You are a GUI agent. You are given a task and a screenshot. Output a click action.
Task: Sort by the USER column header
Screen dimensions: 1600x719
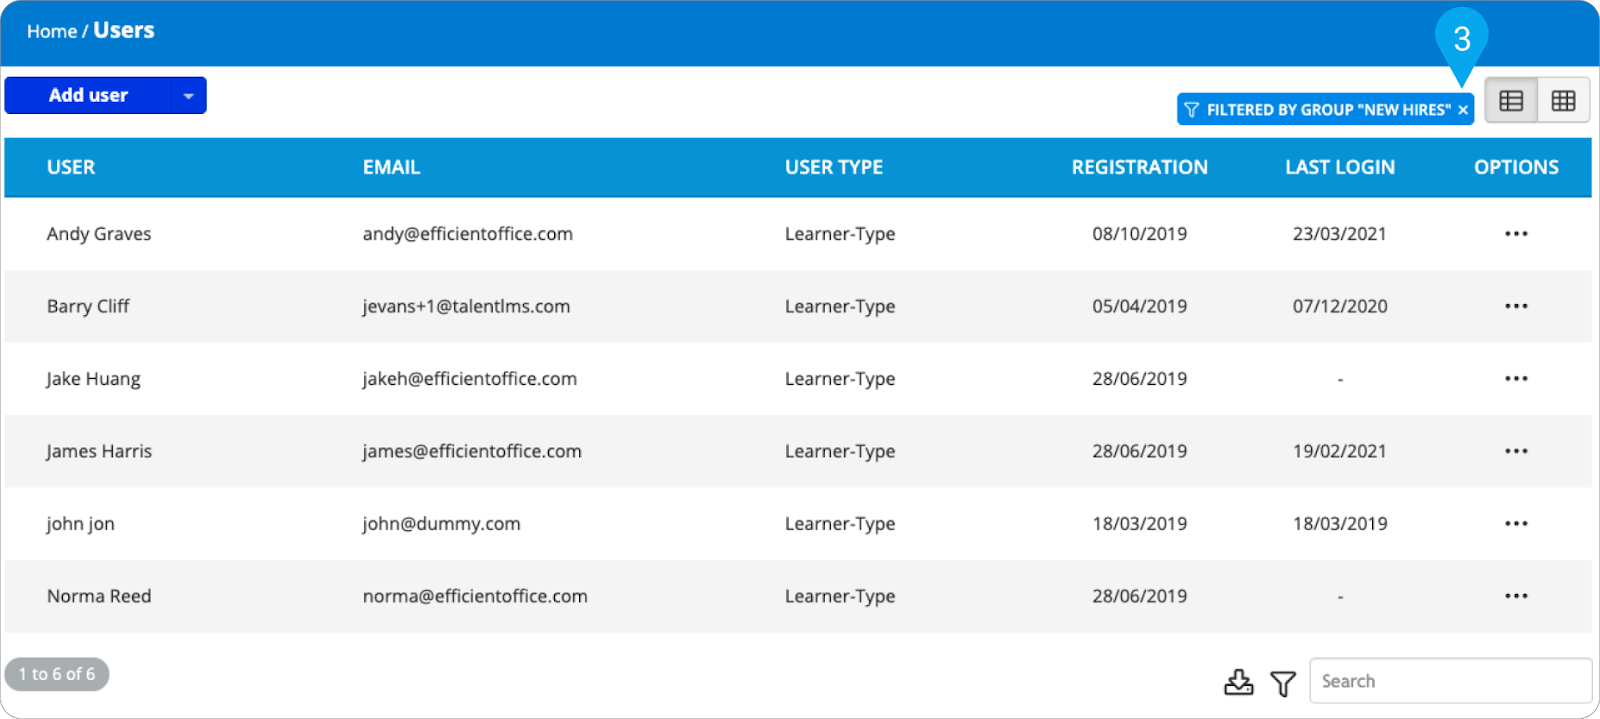tap(71, 168)
